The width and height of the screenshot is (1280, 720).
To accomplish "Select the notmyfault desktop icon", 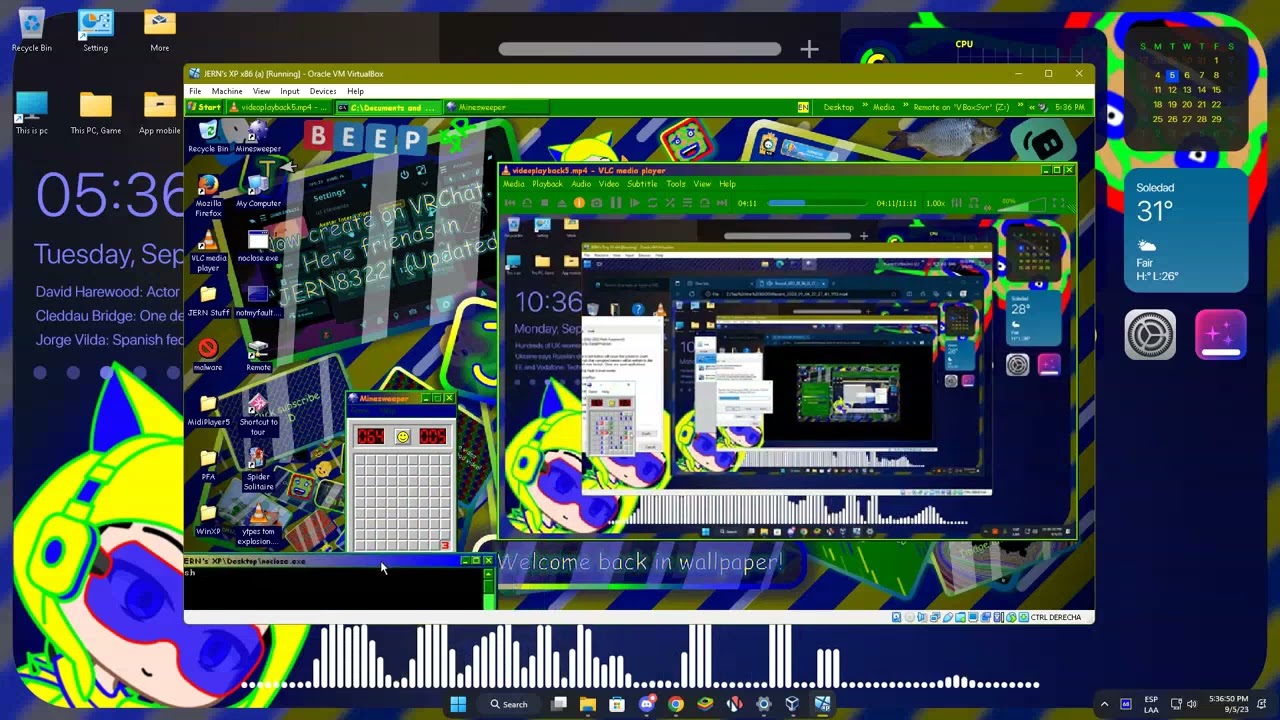I will (x=258, y=300).
